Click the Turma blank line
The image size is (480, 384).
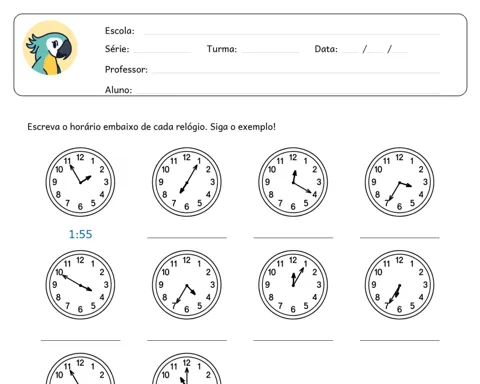point(270,52)
